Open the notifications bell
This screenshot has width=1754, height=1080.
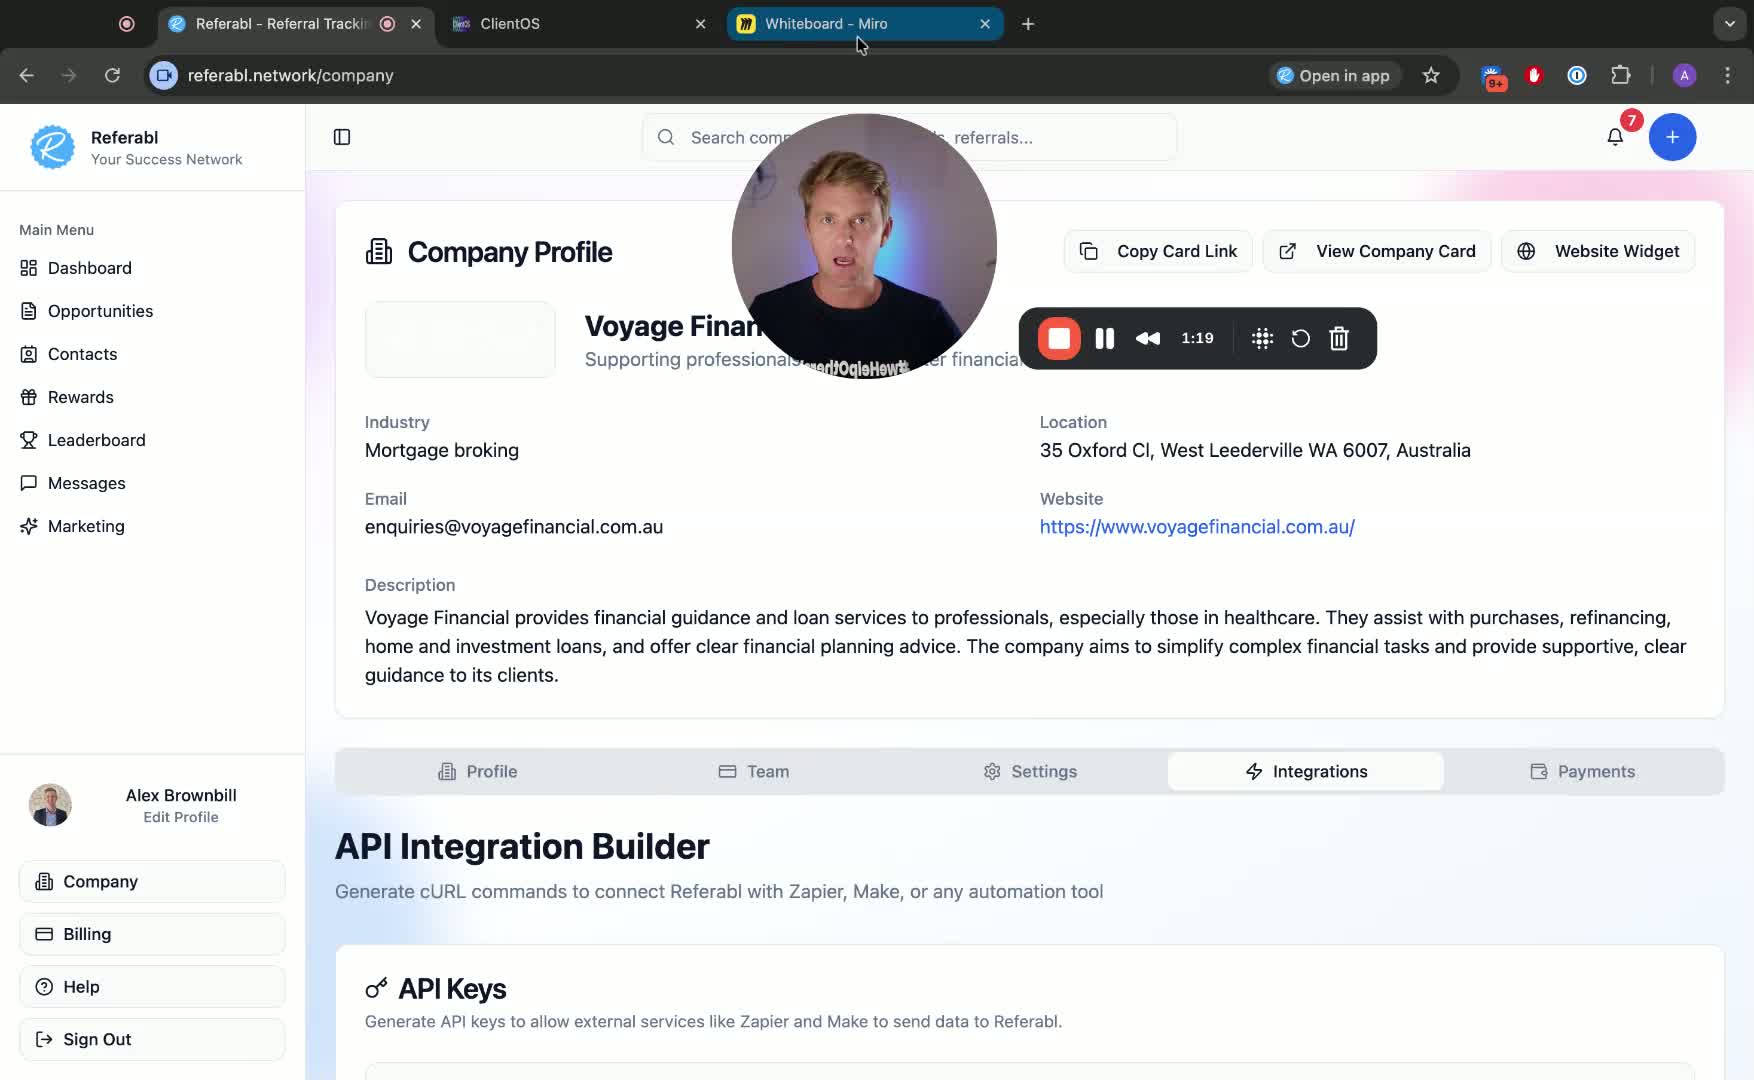tap(1615, 137)
